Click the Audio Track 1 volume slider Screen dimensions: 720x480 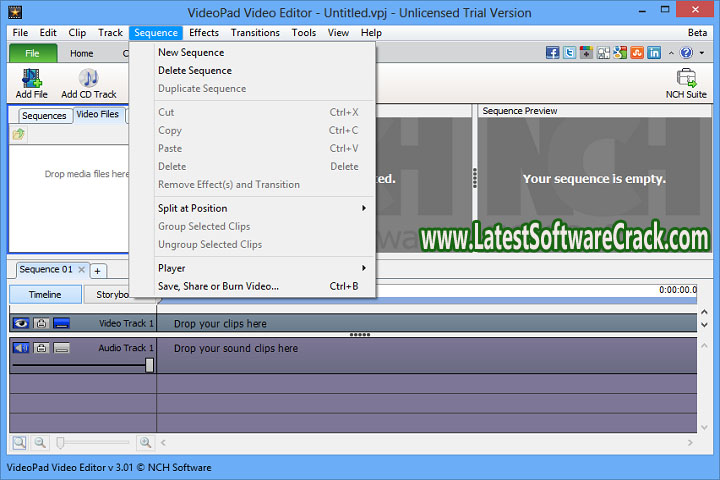tap(149, 365)
